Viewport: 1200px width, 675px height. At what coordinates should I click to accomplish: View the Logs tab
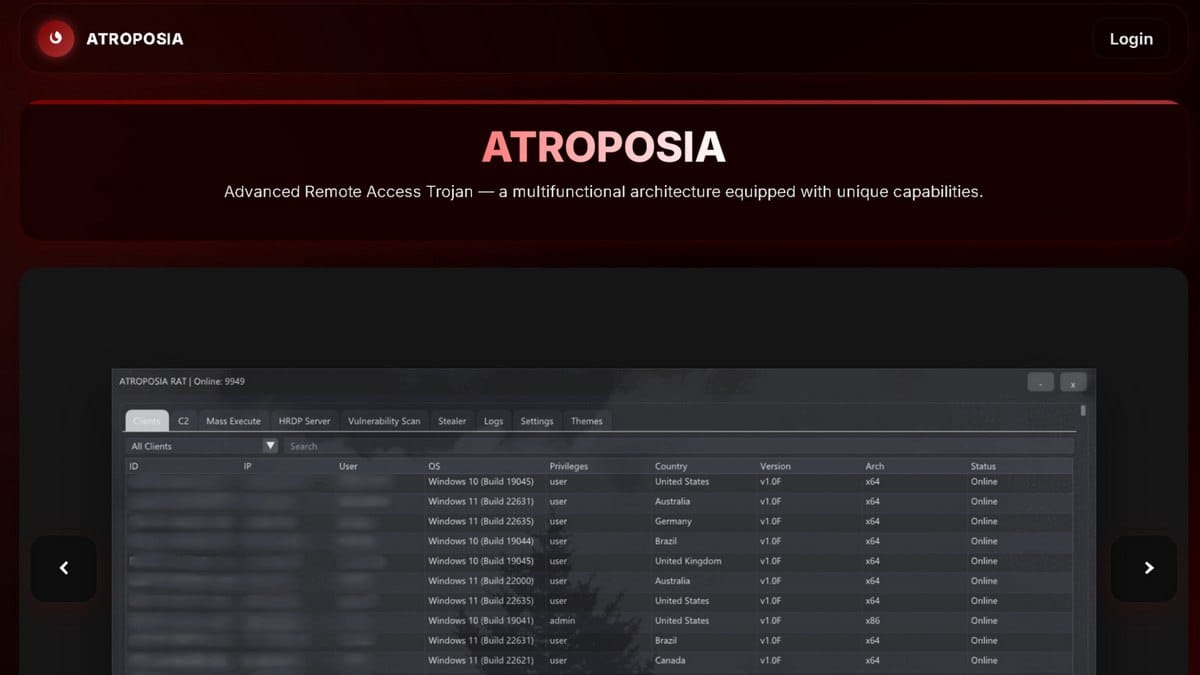coord(493,421)
